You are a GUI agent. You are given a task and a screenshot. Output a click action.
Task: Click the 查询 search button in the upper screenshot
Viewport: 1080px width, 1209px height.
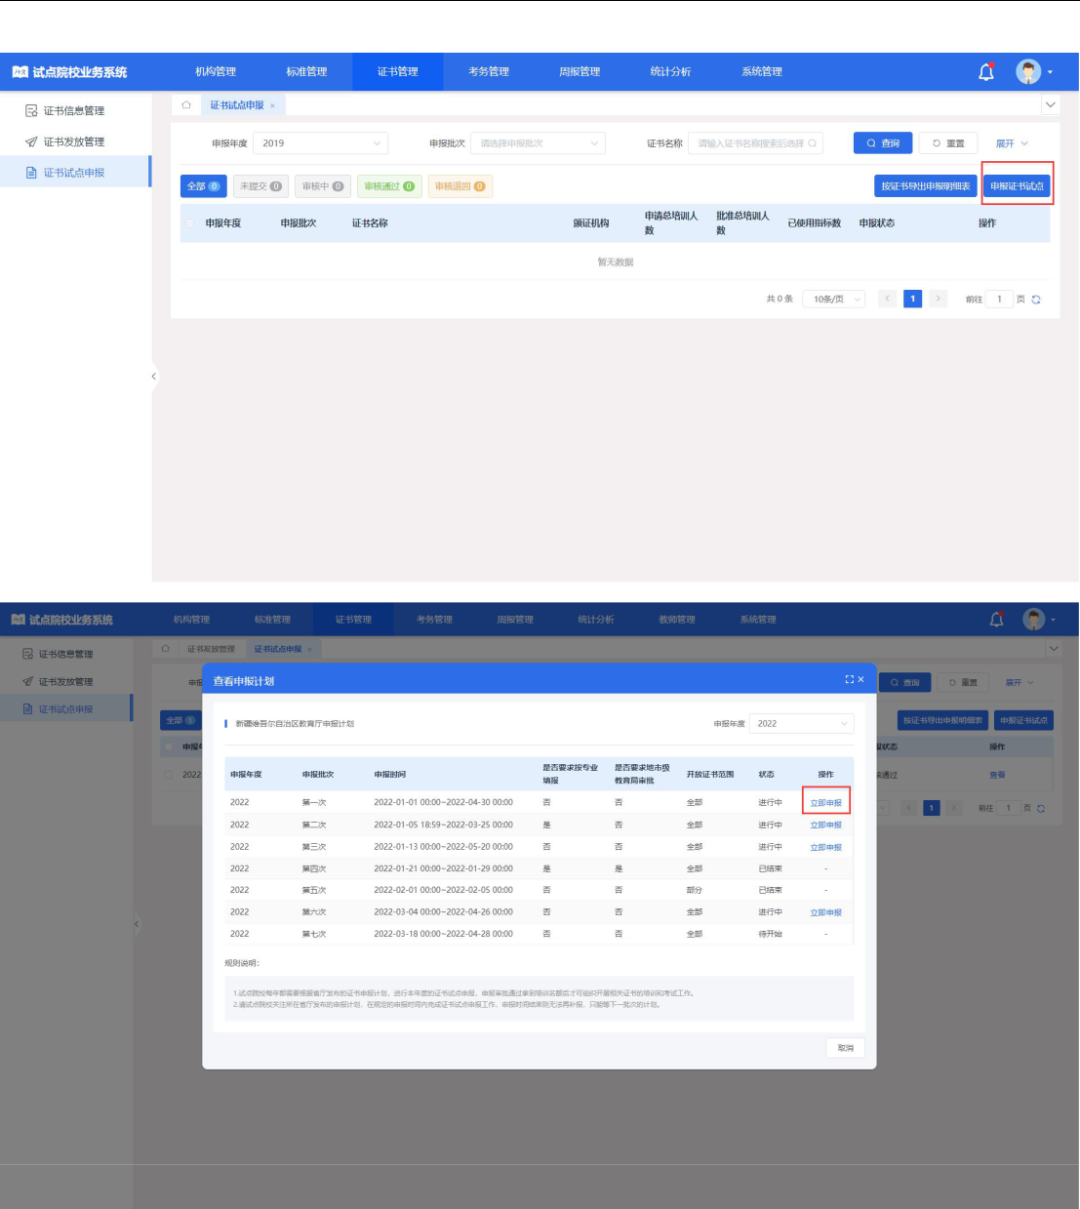[883, 143]
